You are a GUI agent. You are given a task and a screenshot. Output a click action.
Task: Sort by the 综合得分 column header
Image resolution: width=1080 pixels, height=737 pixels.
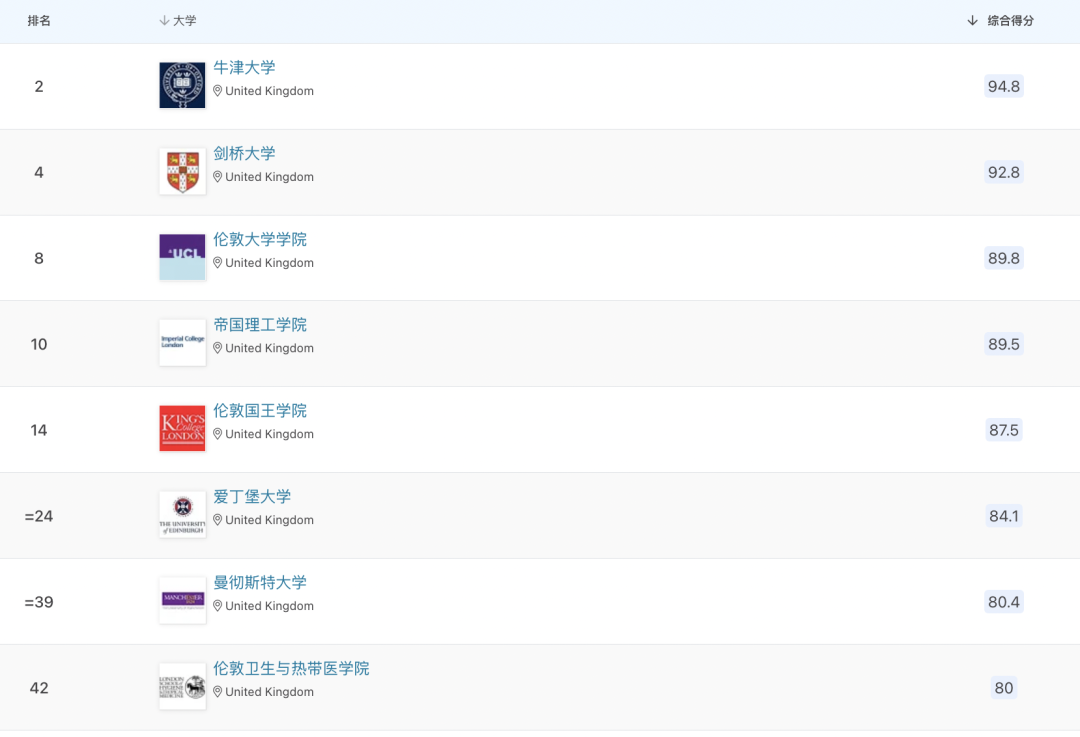[x=1001, y=21]
